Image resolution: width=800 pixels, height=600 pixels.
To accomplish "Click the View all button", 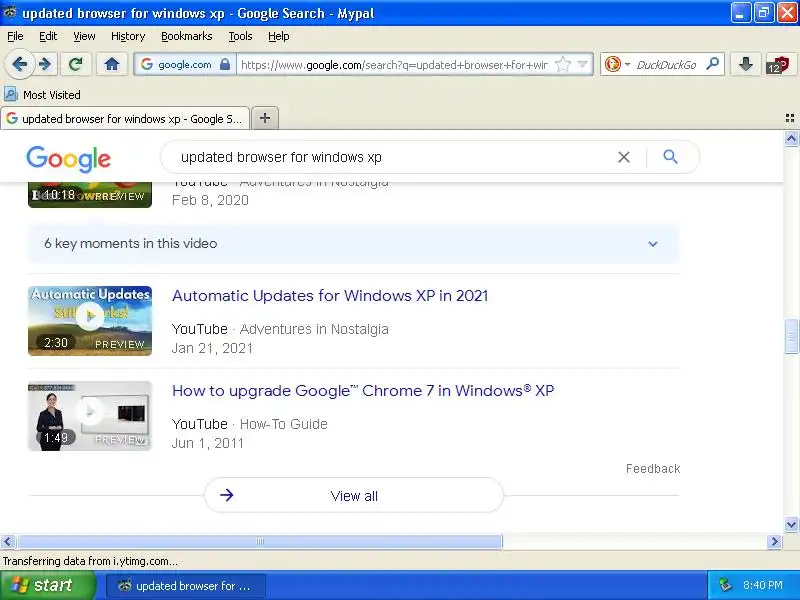I will tap(354, 495).
